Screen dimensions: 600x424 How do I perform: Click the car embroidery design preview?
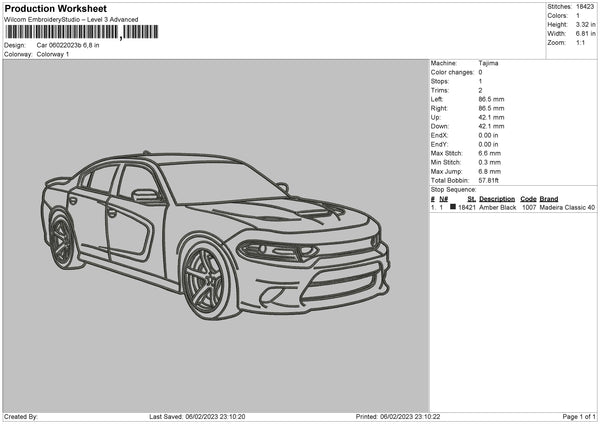point(214,232)
